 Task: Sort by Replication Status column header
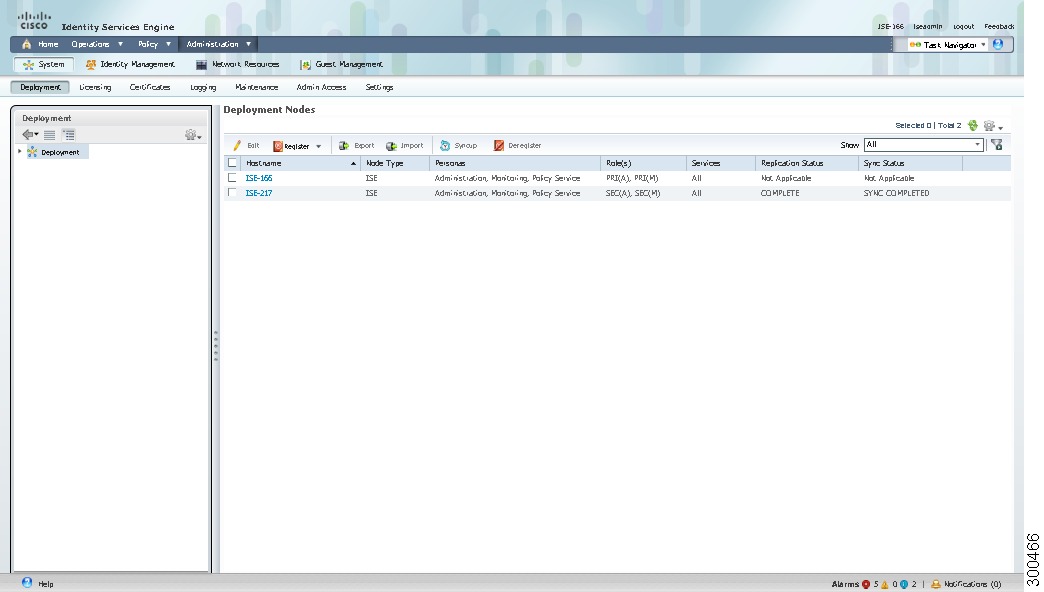(807, 163)
